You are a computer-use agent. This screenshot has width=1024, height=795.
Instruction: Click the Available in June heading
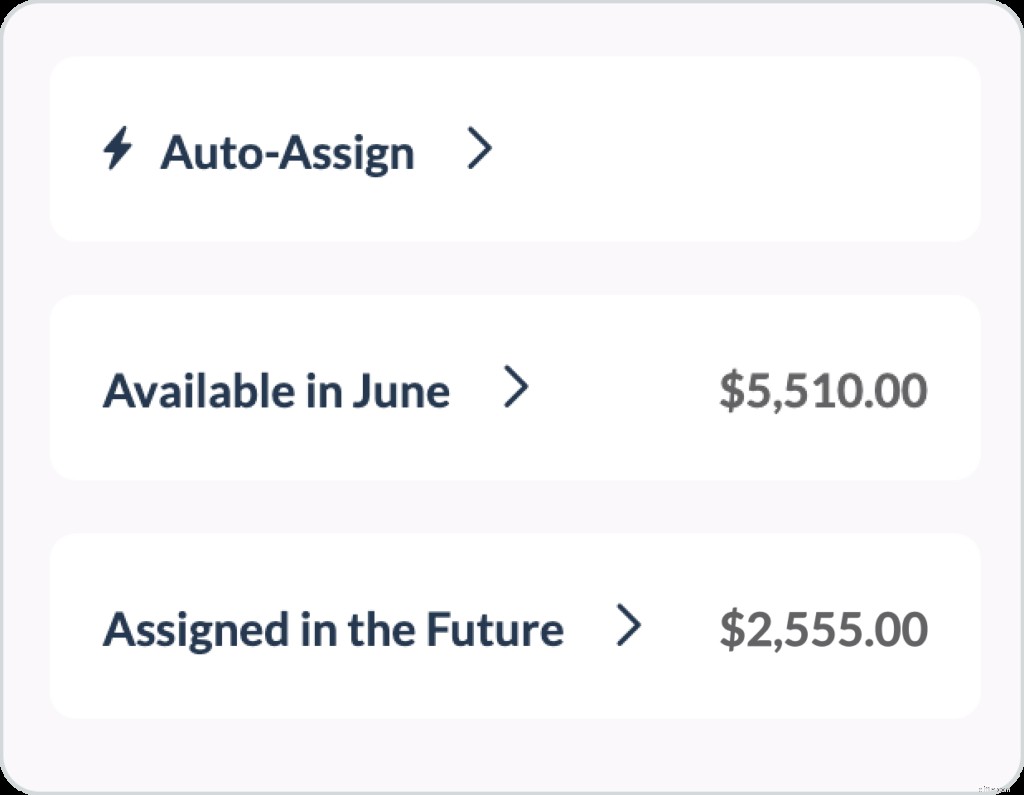(276, 390)
